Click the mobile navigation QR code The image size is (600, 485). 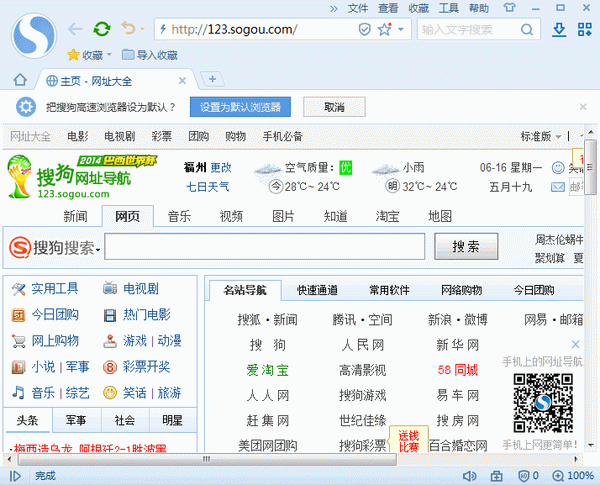pos(543,403)
